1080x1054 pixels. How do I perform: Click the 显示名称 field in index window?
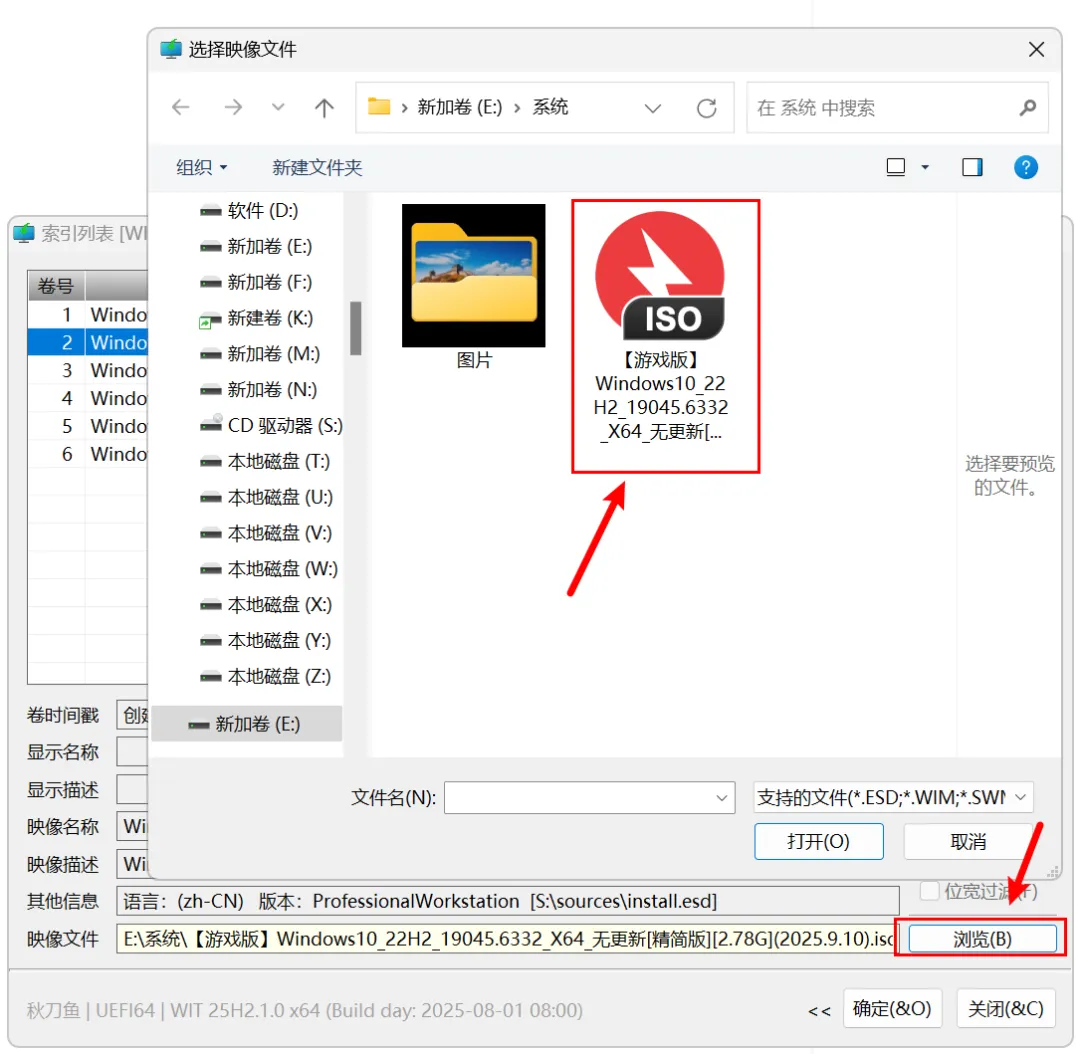(132, 752)
